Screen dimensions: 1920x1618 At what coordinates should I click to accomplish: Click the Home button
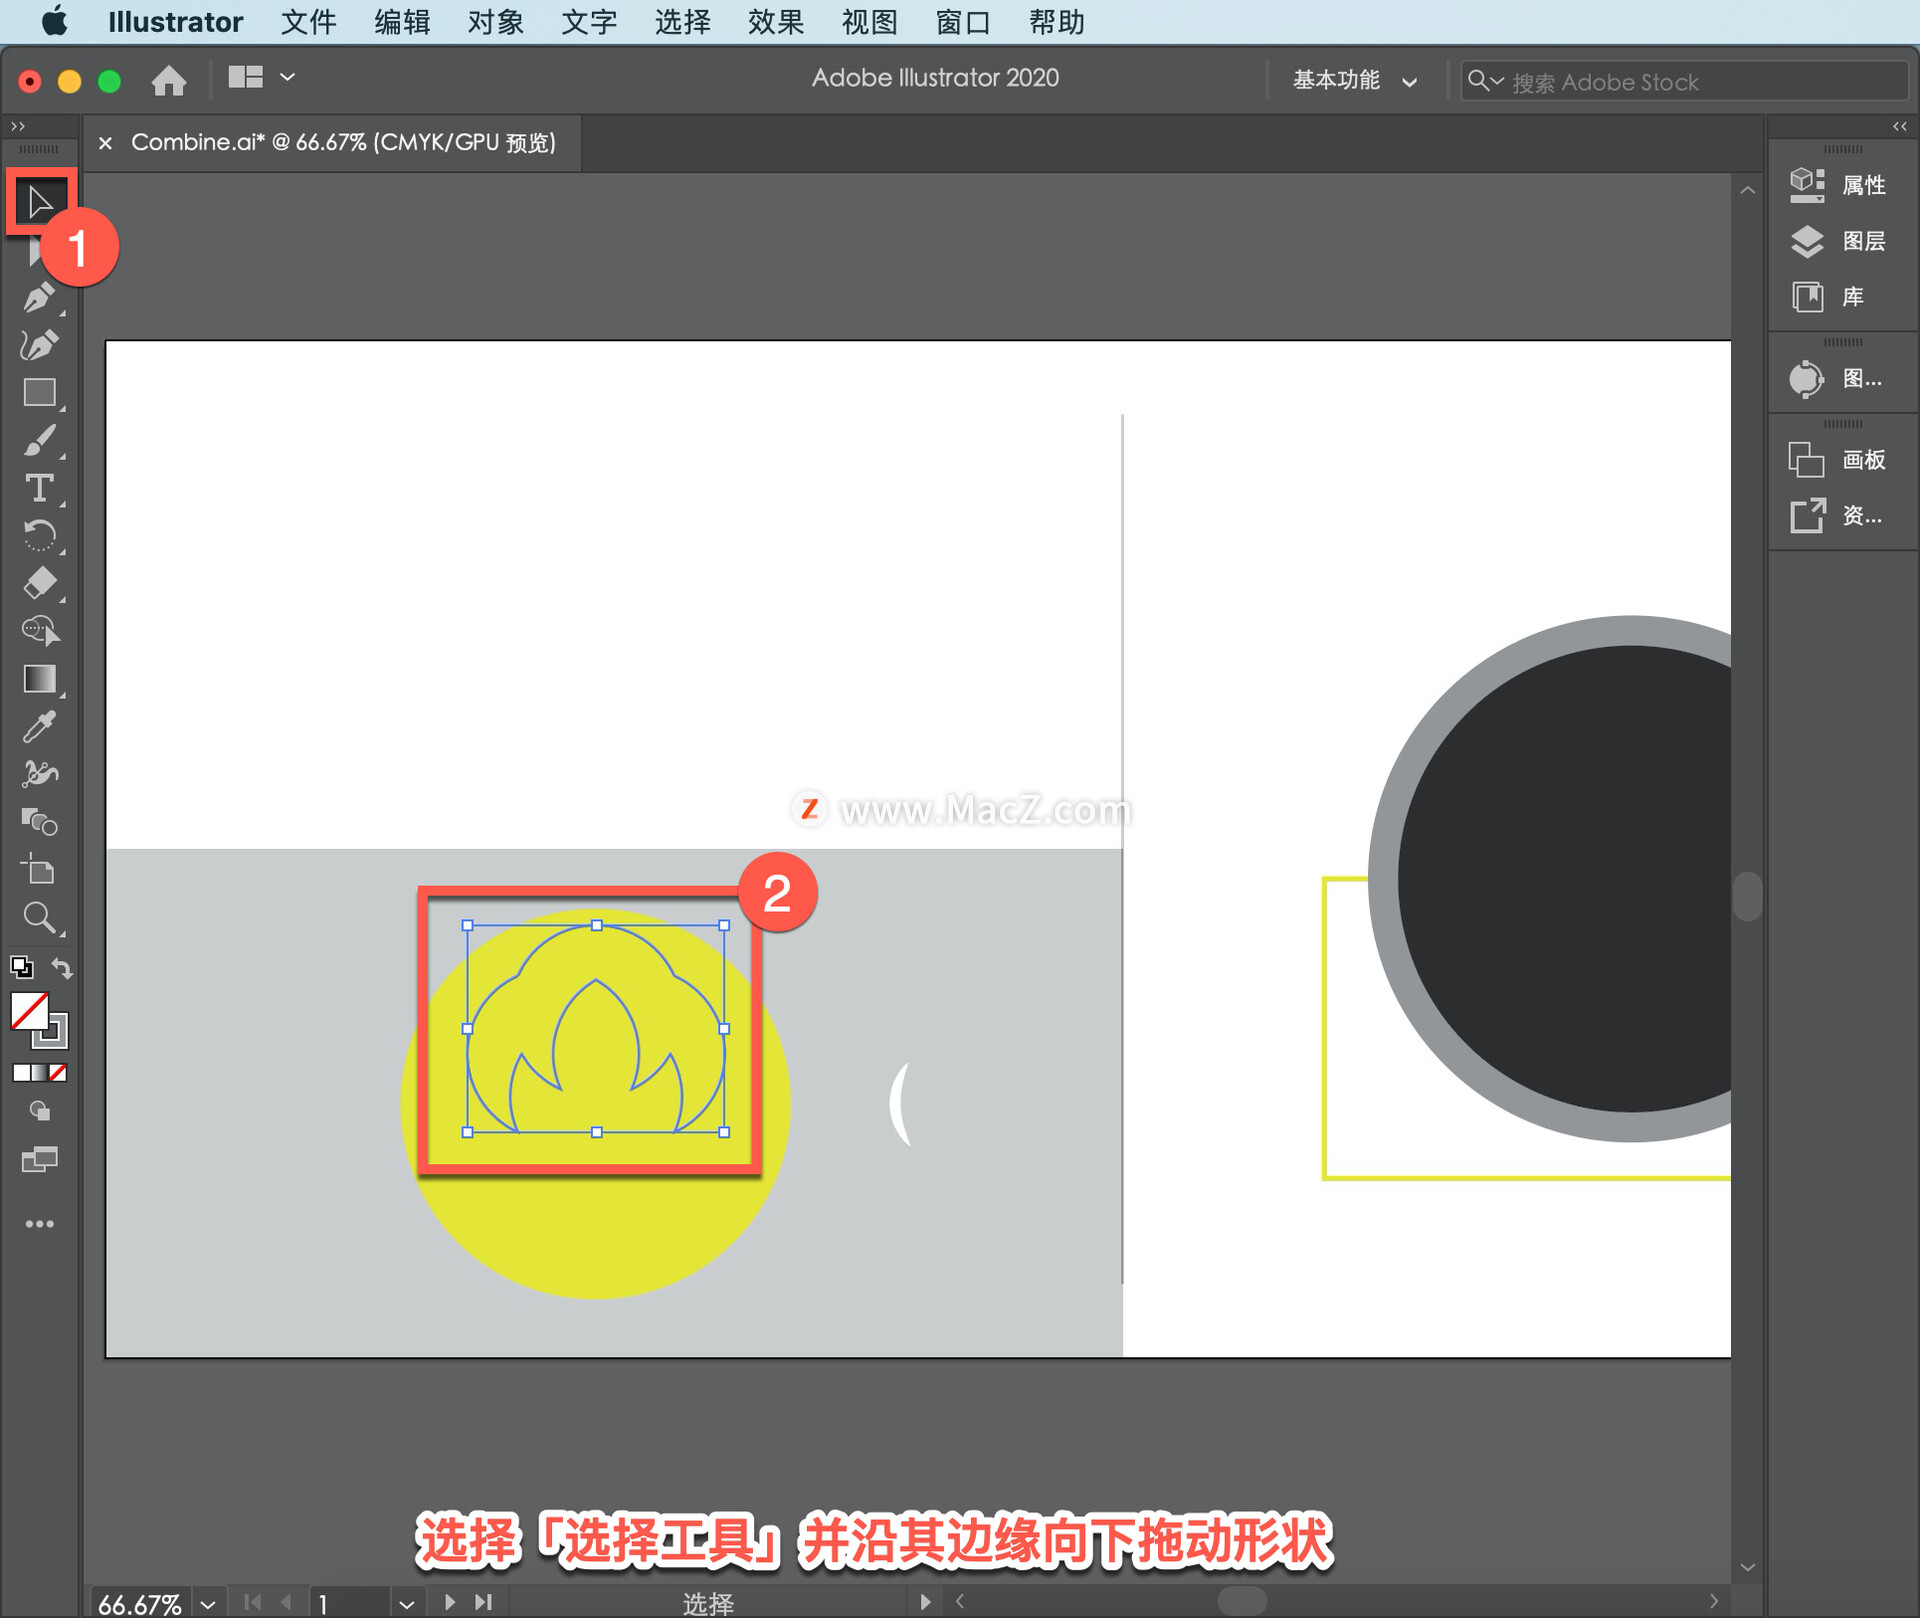(168, 80)
